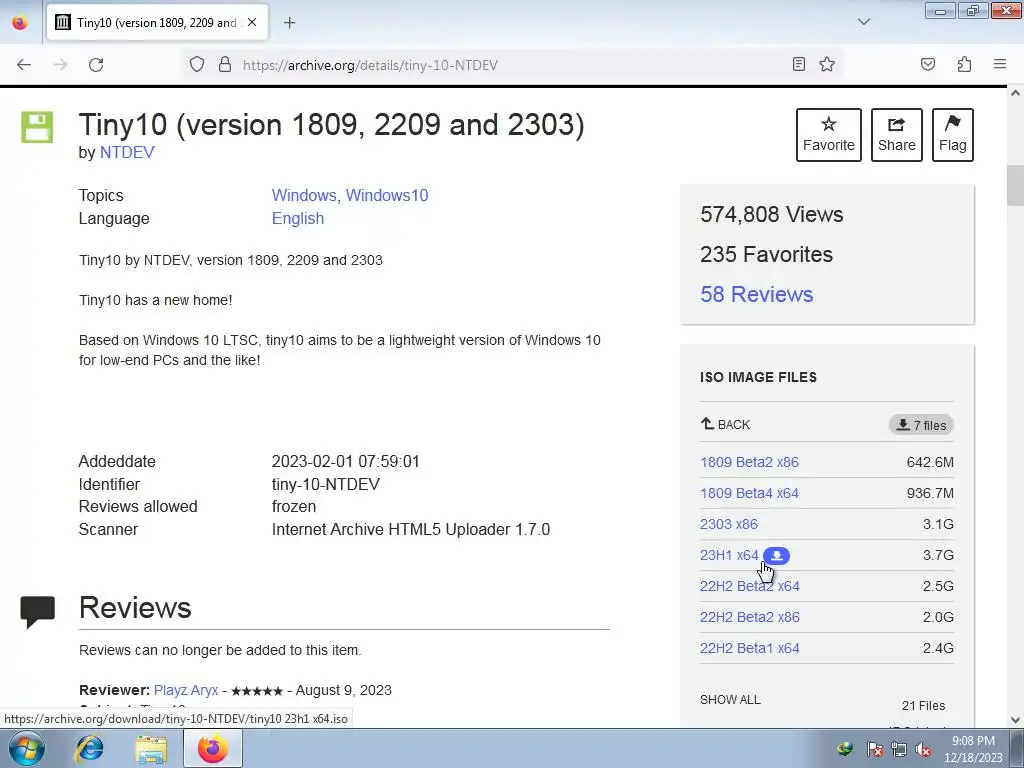
Task: Open the 58 Reviews link
Action: [x=756, y=294]
